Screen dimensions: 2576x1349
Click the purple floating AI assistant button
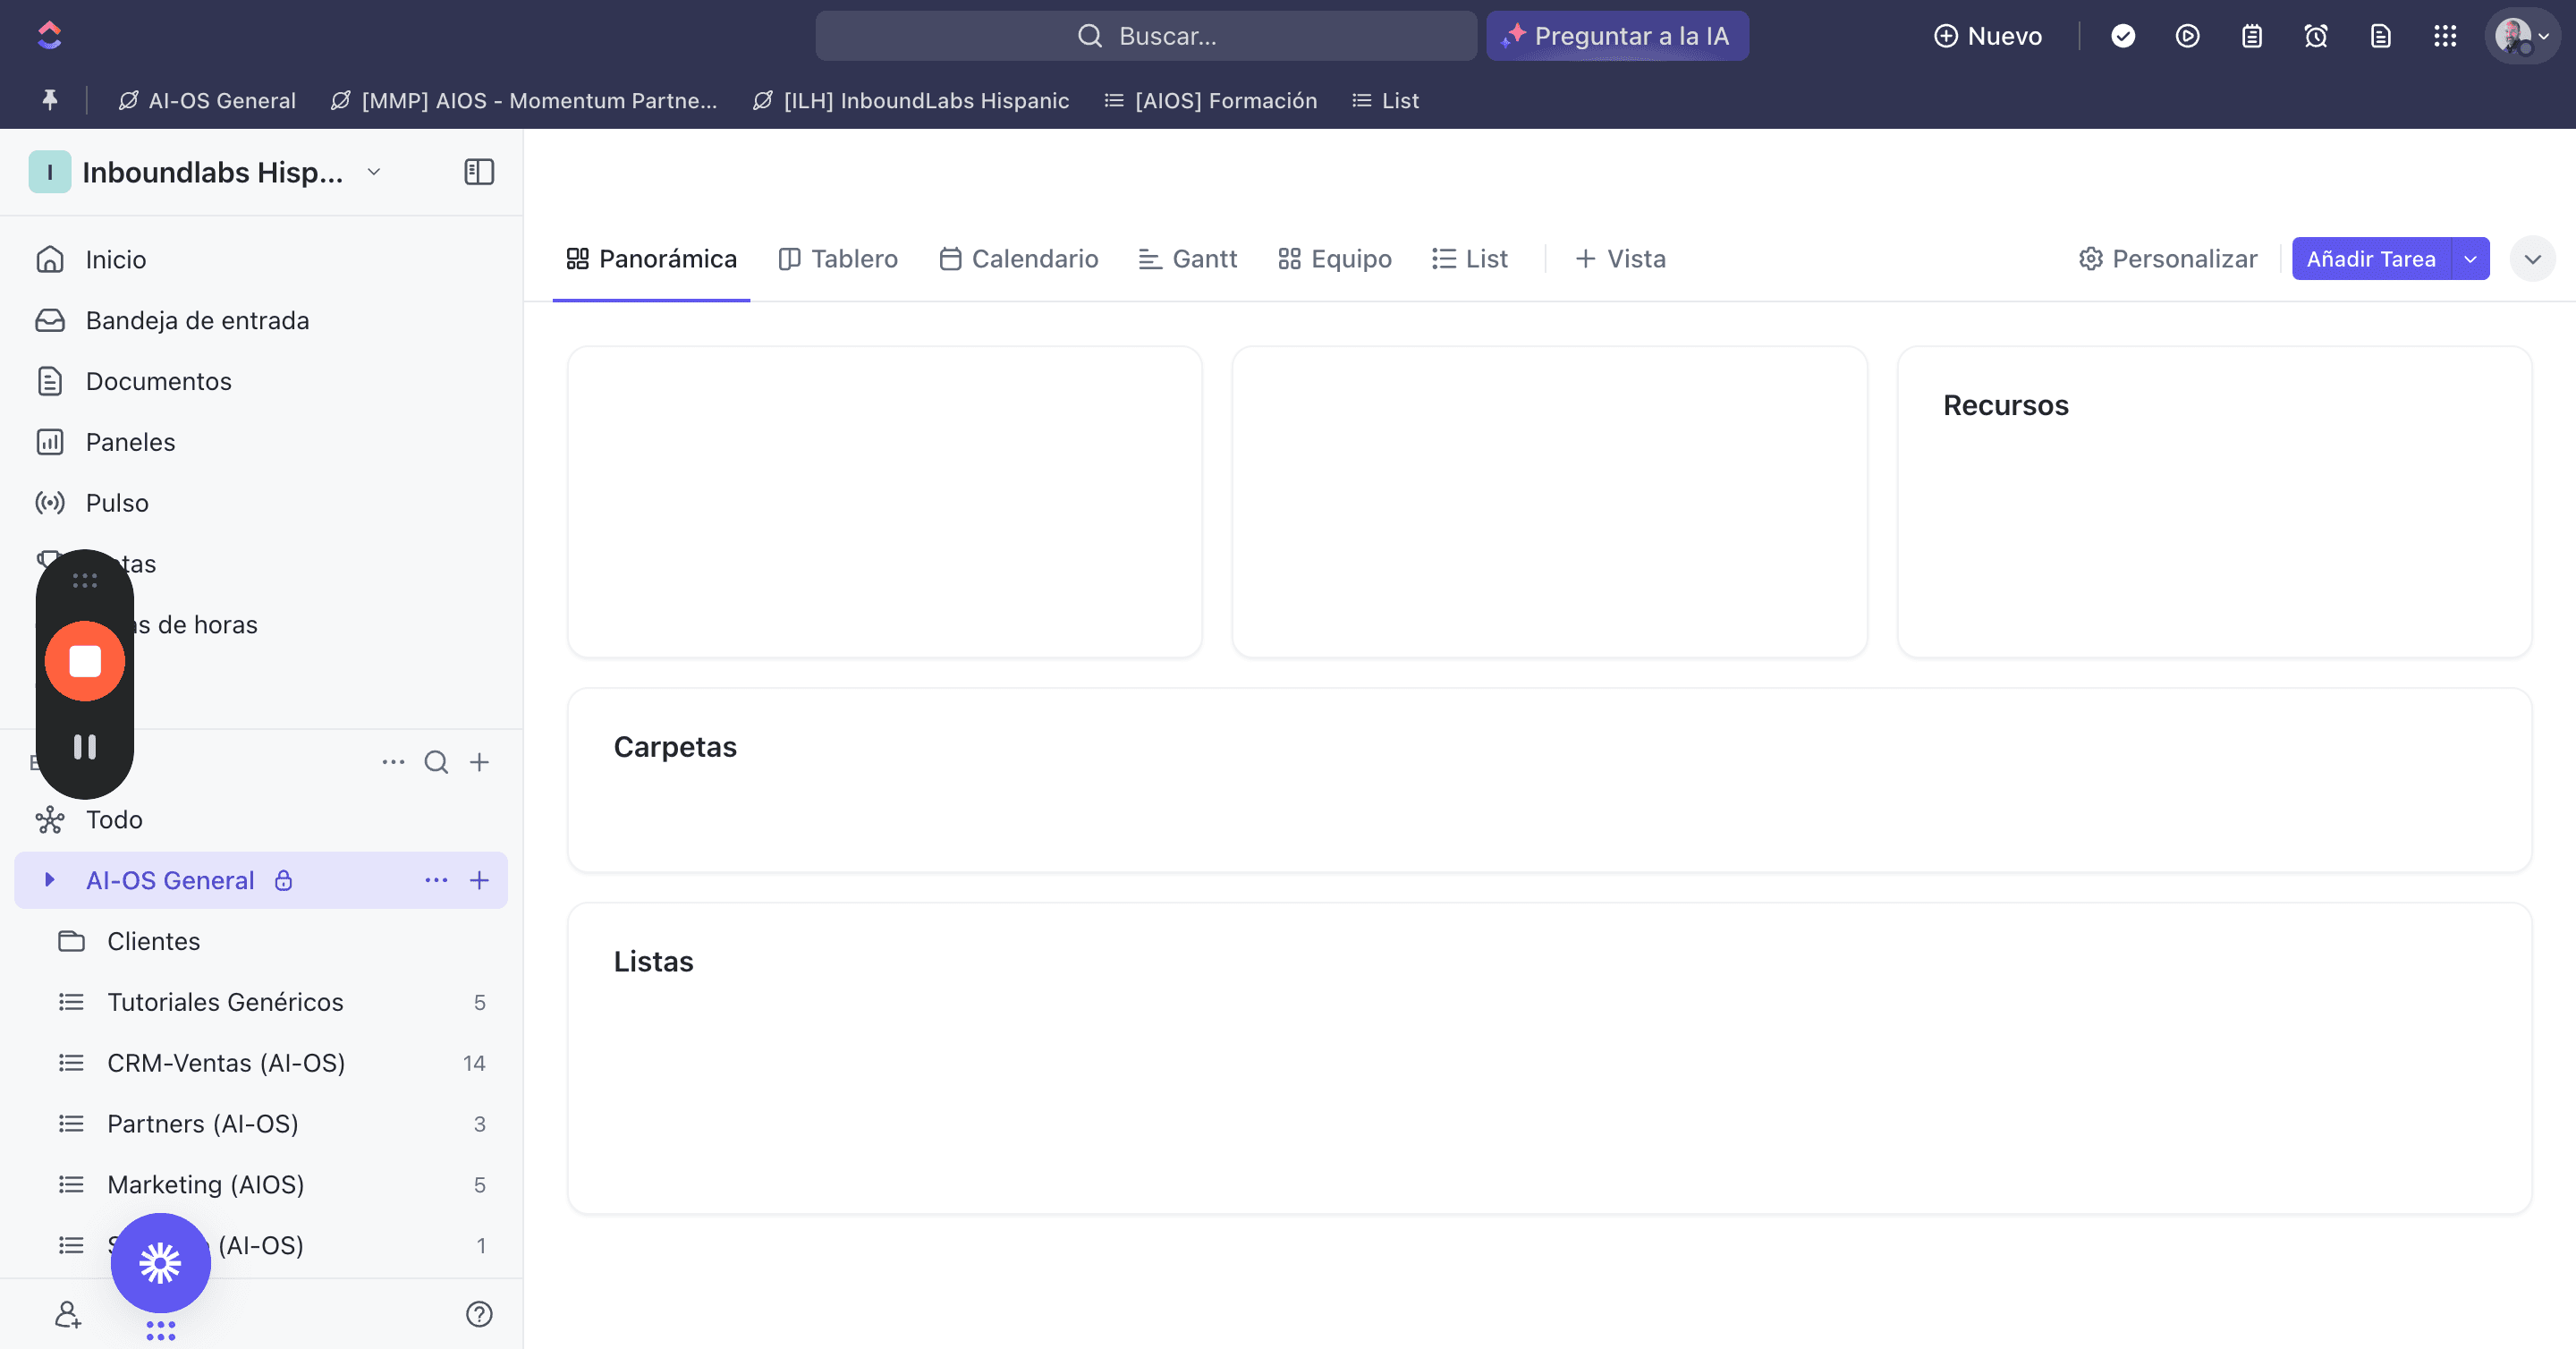coord(160,1263)
